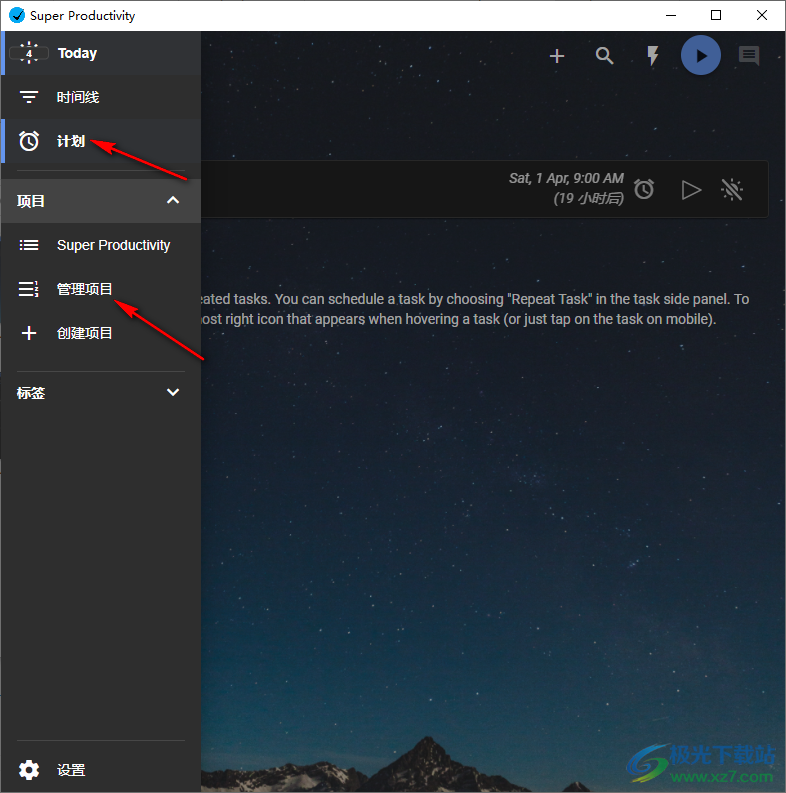Select 计划 in the side navigation
The width and height of the screenshot is (786, 793).
pos(70,141)
